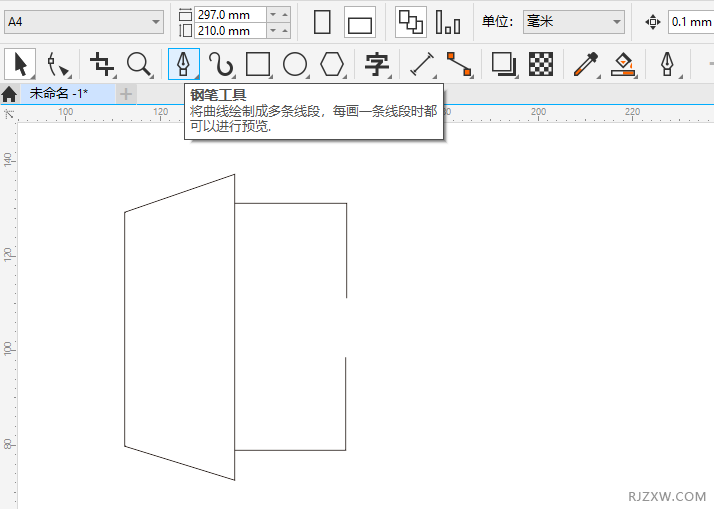Select the Crop tool
714x509 pixels.
tap(102, 64)
